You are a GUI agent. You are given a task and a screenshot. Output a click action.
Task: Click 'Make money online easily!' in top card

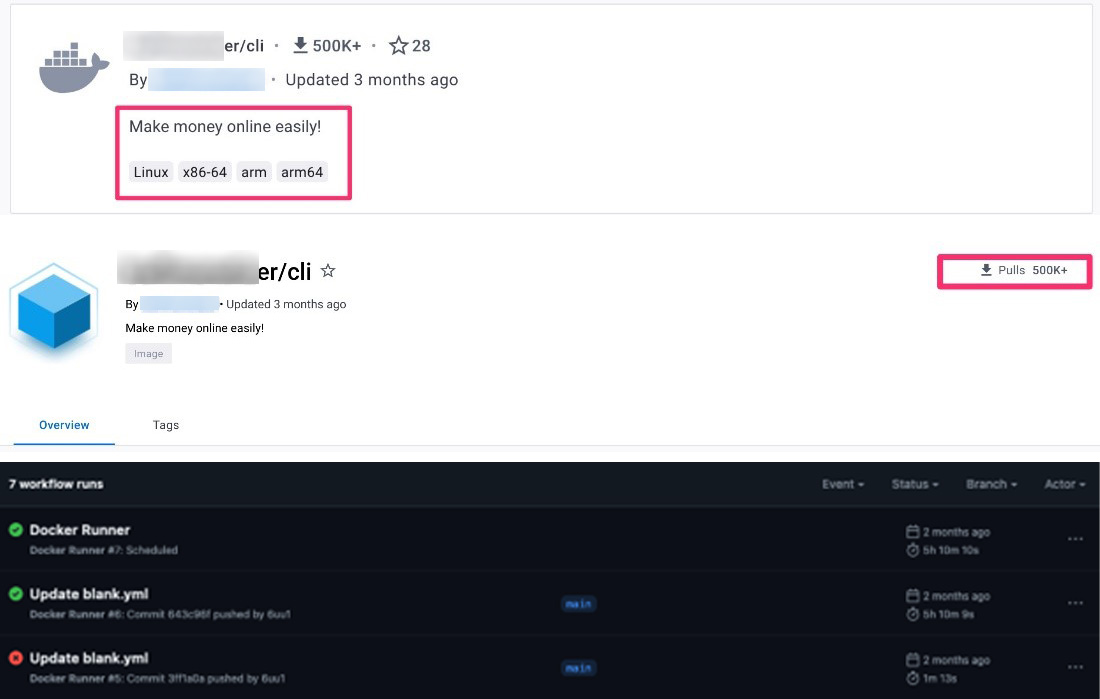click(225, 126)
